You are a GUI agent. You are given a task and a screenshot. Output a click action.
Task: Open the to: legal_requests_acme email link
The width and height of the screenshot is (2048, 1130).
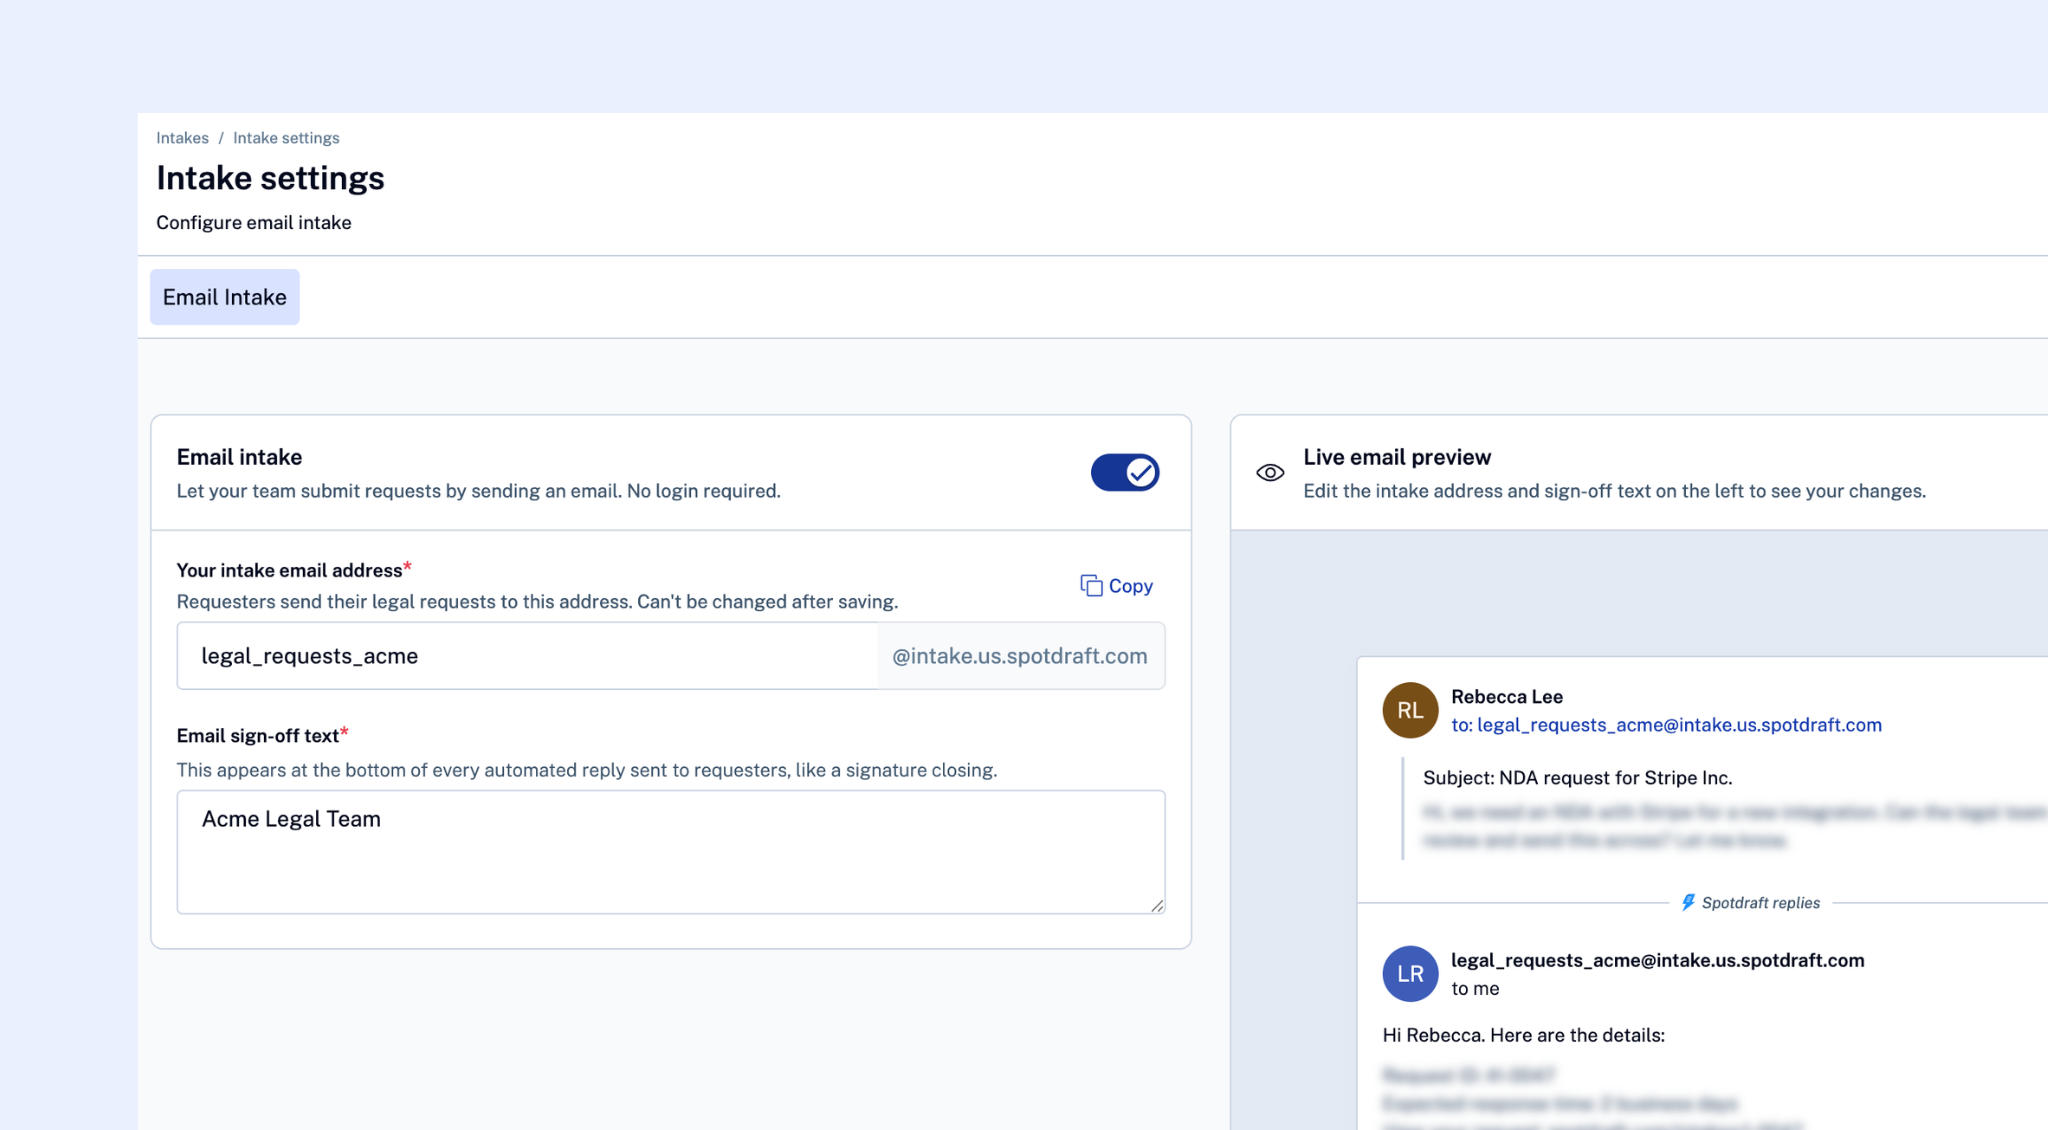coord(1666,725)
